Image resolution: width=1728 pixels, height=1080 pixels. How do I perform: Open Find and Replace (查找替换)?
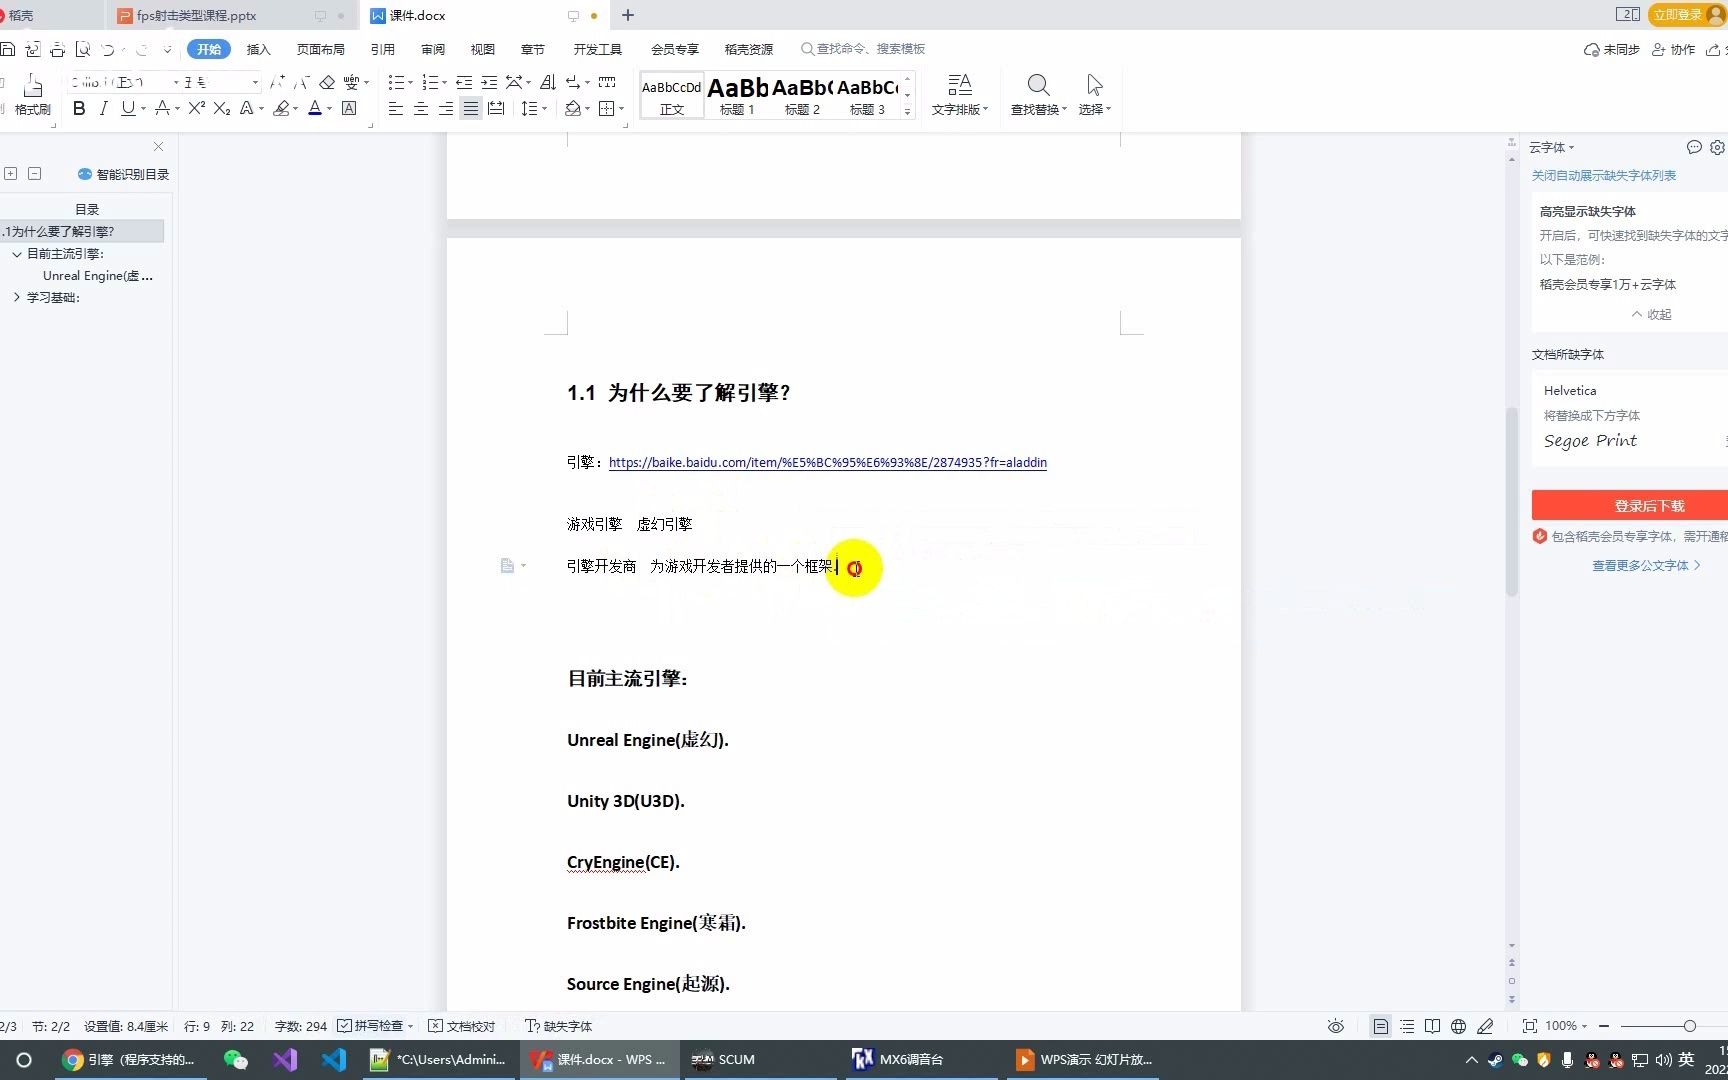click(x=1038, y=95)
